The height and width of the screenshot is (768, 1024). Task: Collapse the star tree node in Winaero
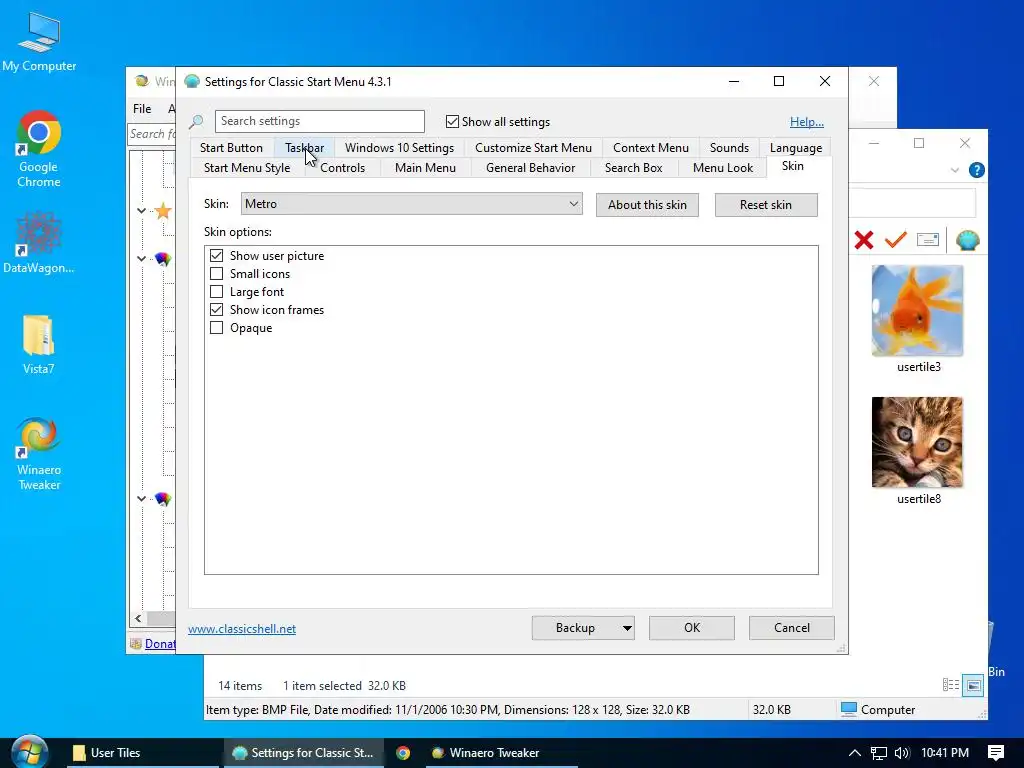pos(141,210)
